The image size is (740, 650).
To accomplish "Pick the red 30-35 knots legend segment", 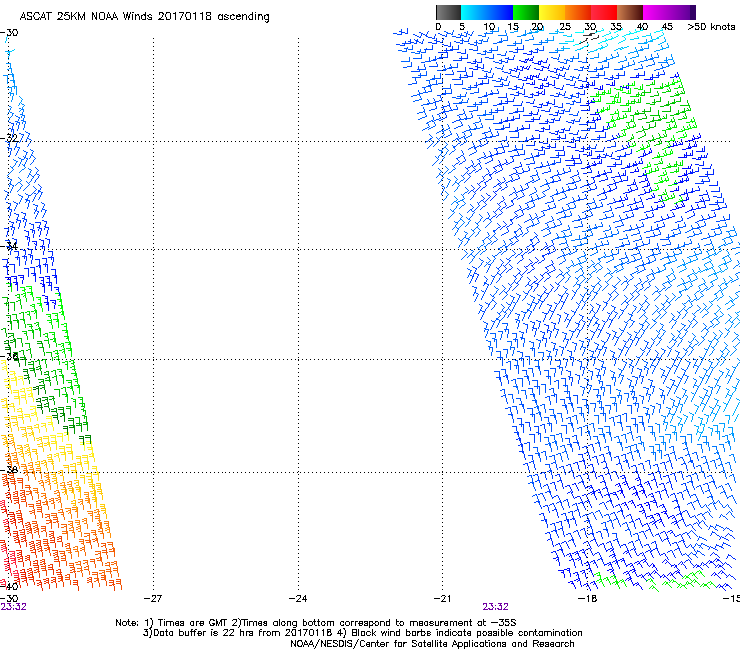I will click(604, 12).
